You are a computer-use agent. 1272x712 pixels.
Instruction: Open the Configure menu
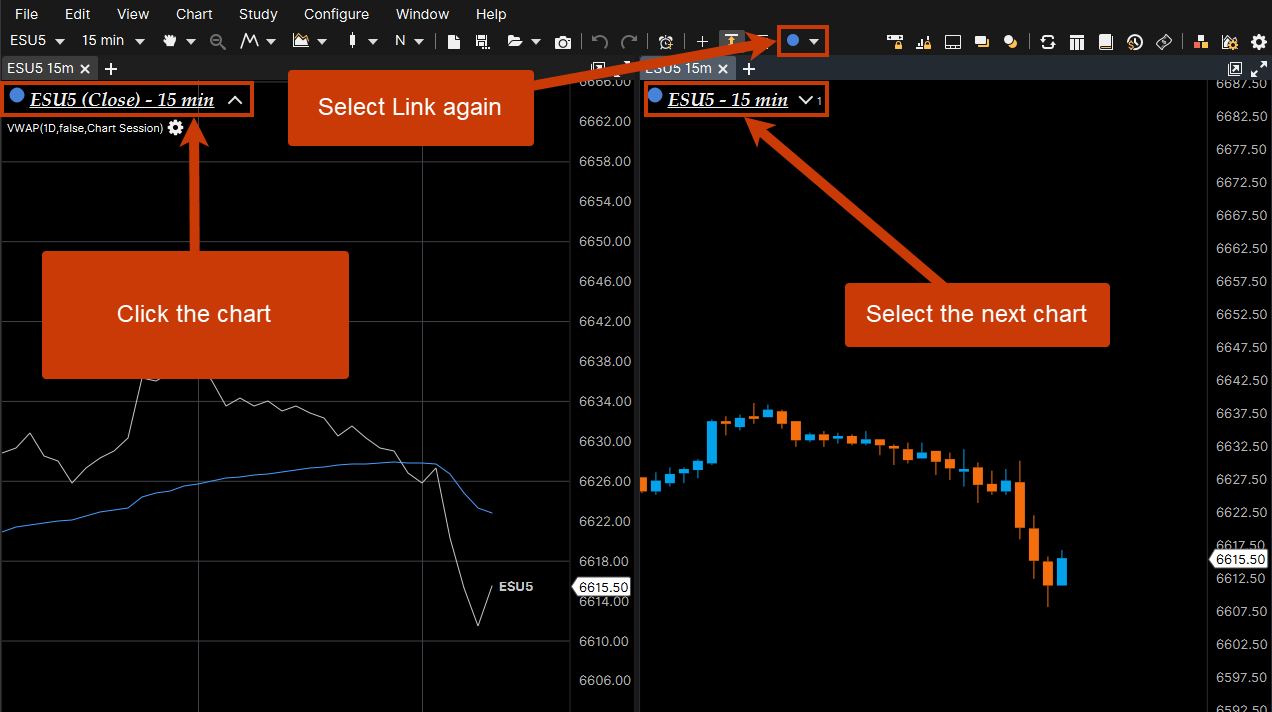click(336, 14)
